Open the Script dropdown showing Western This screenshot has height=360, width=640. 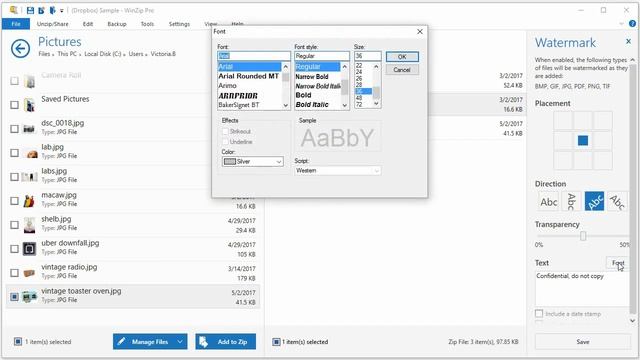(x=338, y=171)
